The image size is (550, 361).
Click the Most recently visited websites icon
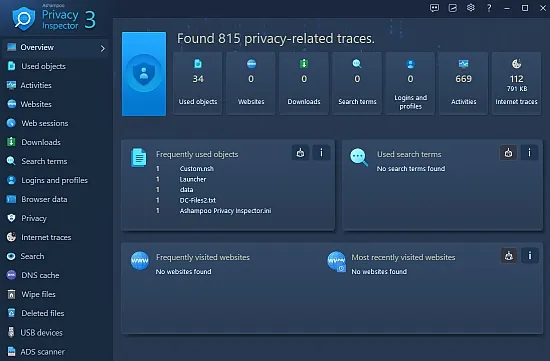(x=336, y=261)
